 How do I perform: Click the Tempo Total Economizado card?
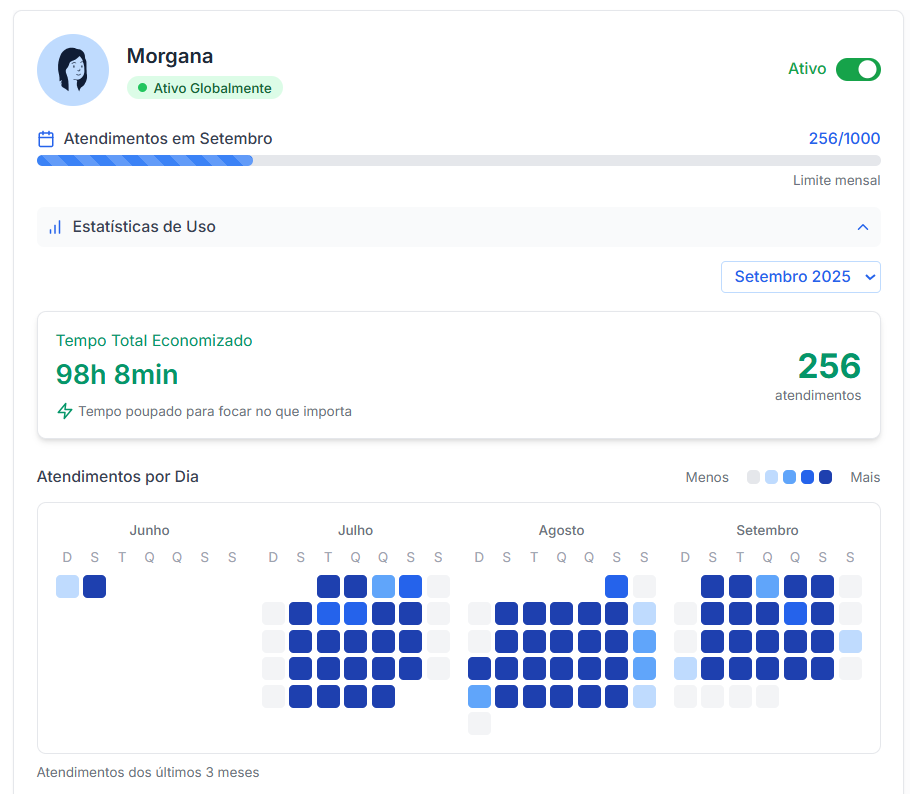[x=458, y=375]
